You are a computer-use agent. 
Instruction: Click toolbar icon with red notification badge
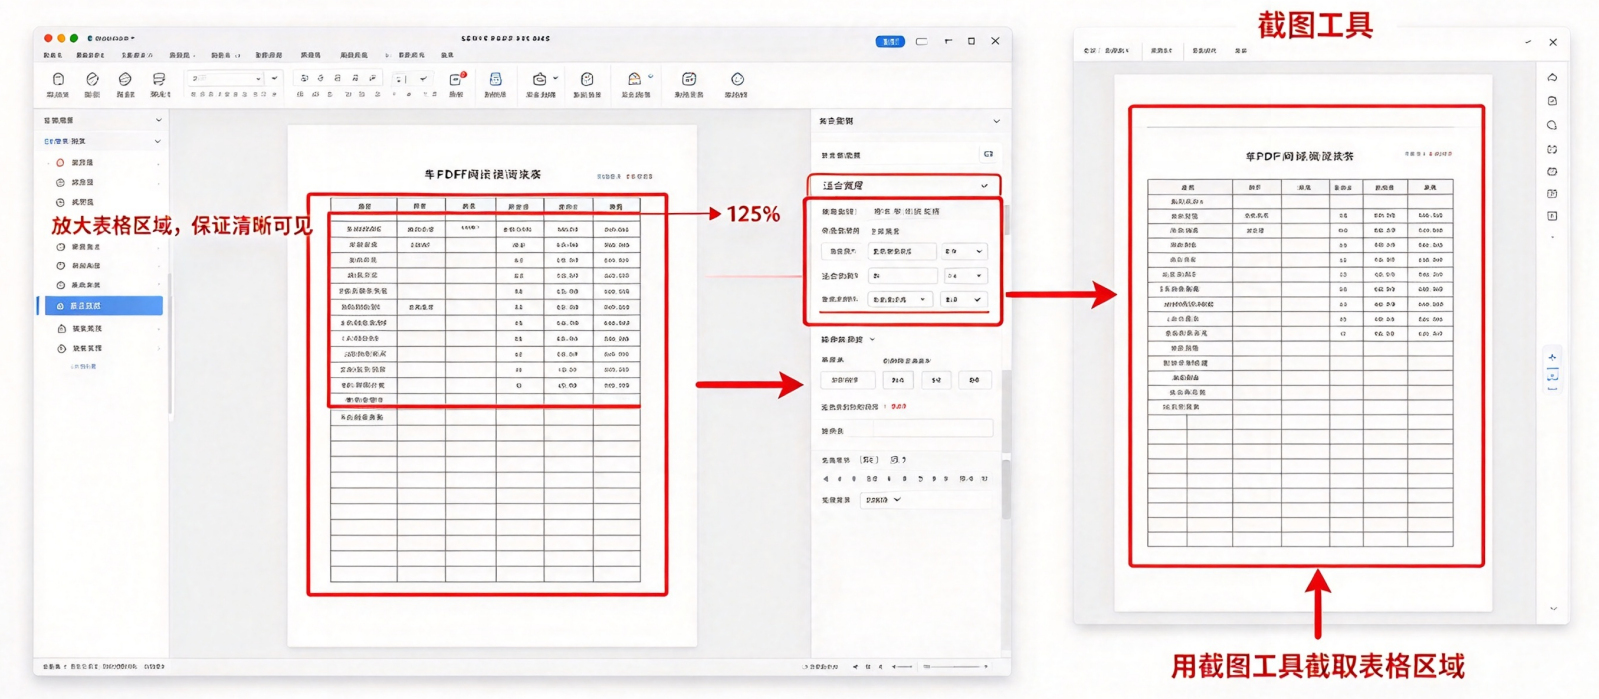(x=456, y=79)
